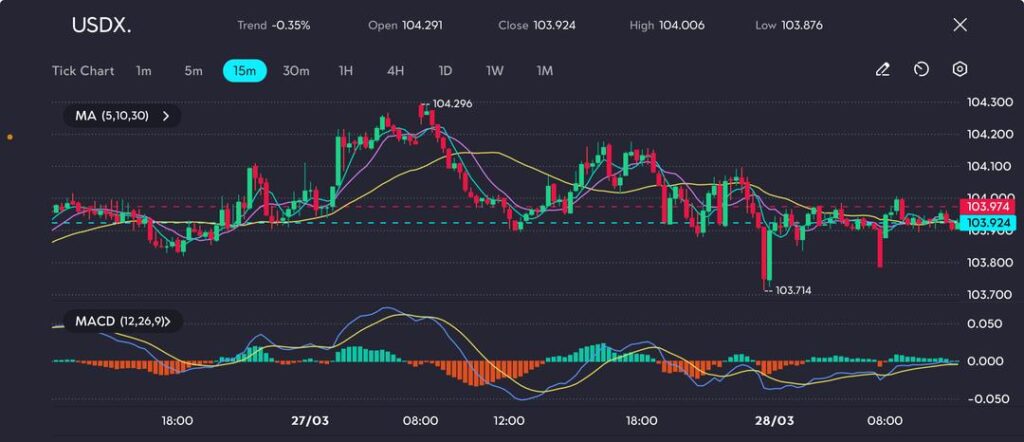Click the orange dot at left edge
This screenshot has width=1024, height=442.
[x=10, y=136]
